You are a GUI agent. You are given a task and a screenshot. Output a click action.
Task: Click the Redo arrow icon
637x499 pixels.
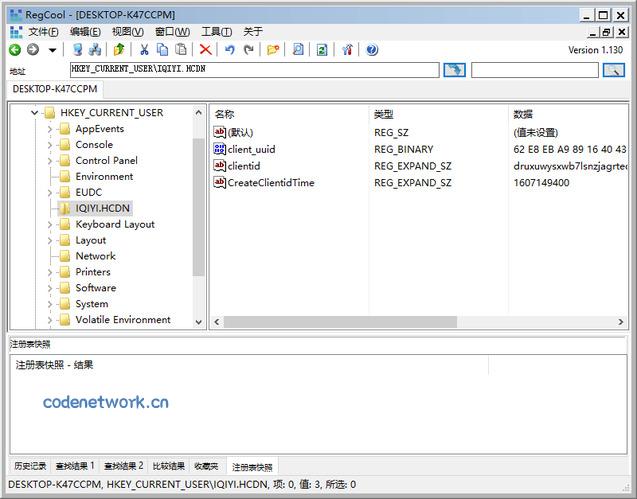(x=248, y=50)
